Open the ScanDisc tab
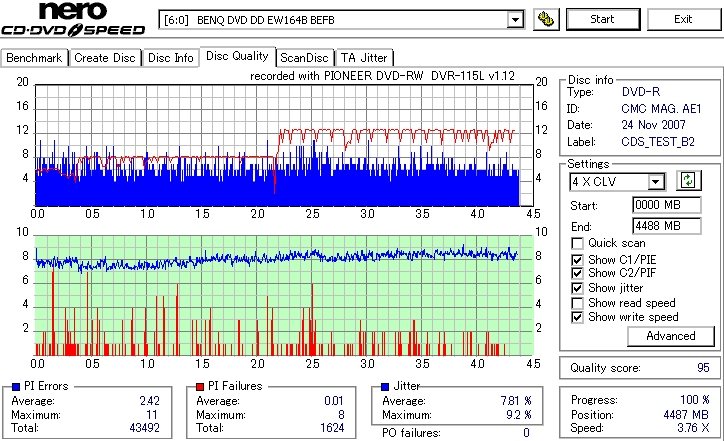Viewport: 724px width, 441px height. point(304,58)
